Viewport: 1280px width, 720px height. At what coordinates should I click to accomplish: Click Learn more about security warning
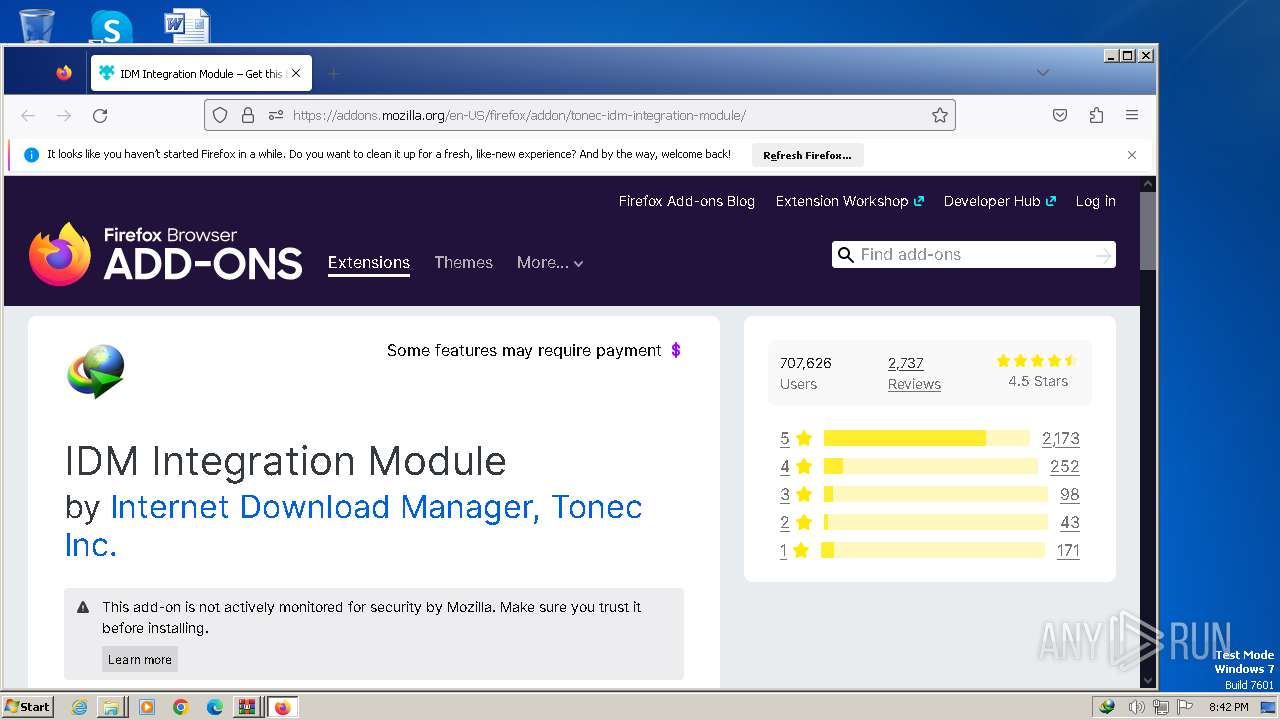(x=140, y=660)
